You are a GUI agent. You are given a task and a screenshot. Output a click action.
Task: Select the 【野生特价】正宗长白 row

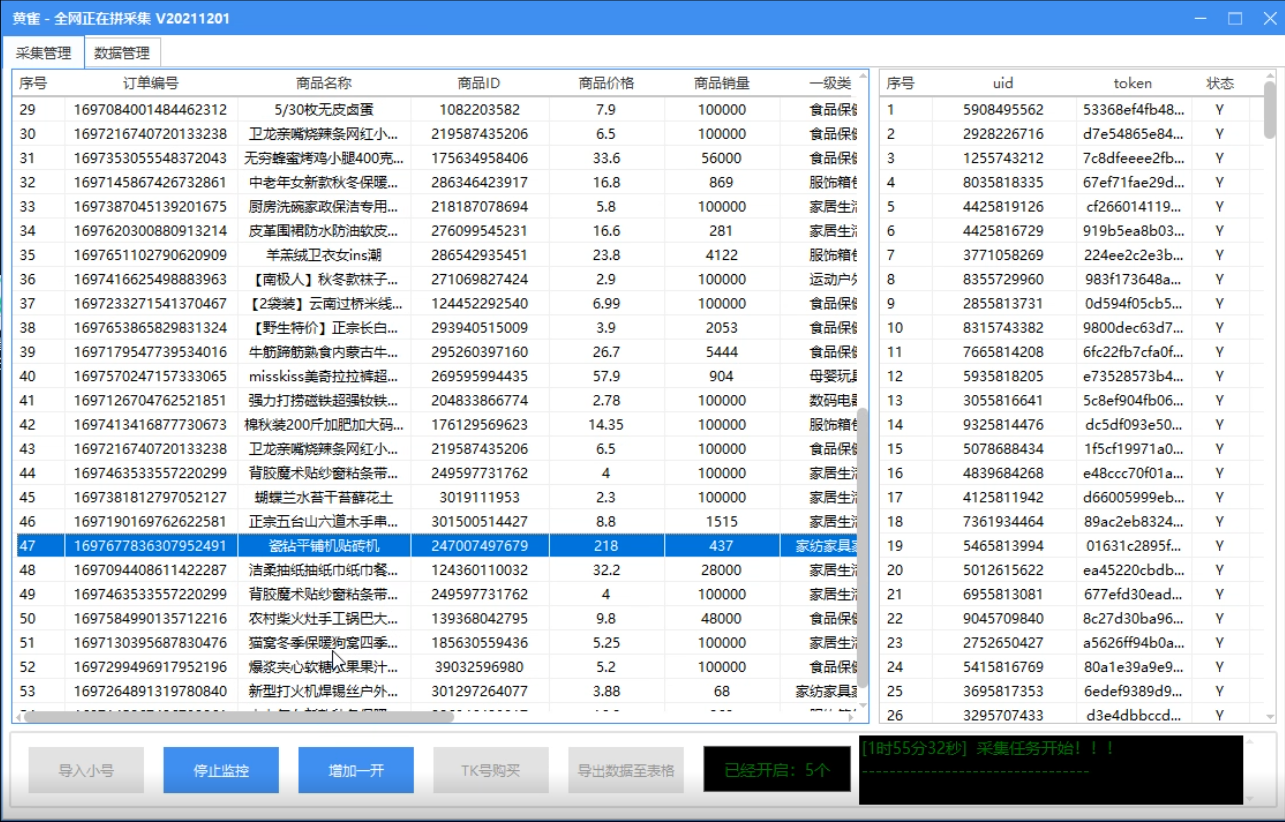click(436, 328)
